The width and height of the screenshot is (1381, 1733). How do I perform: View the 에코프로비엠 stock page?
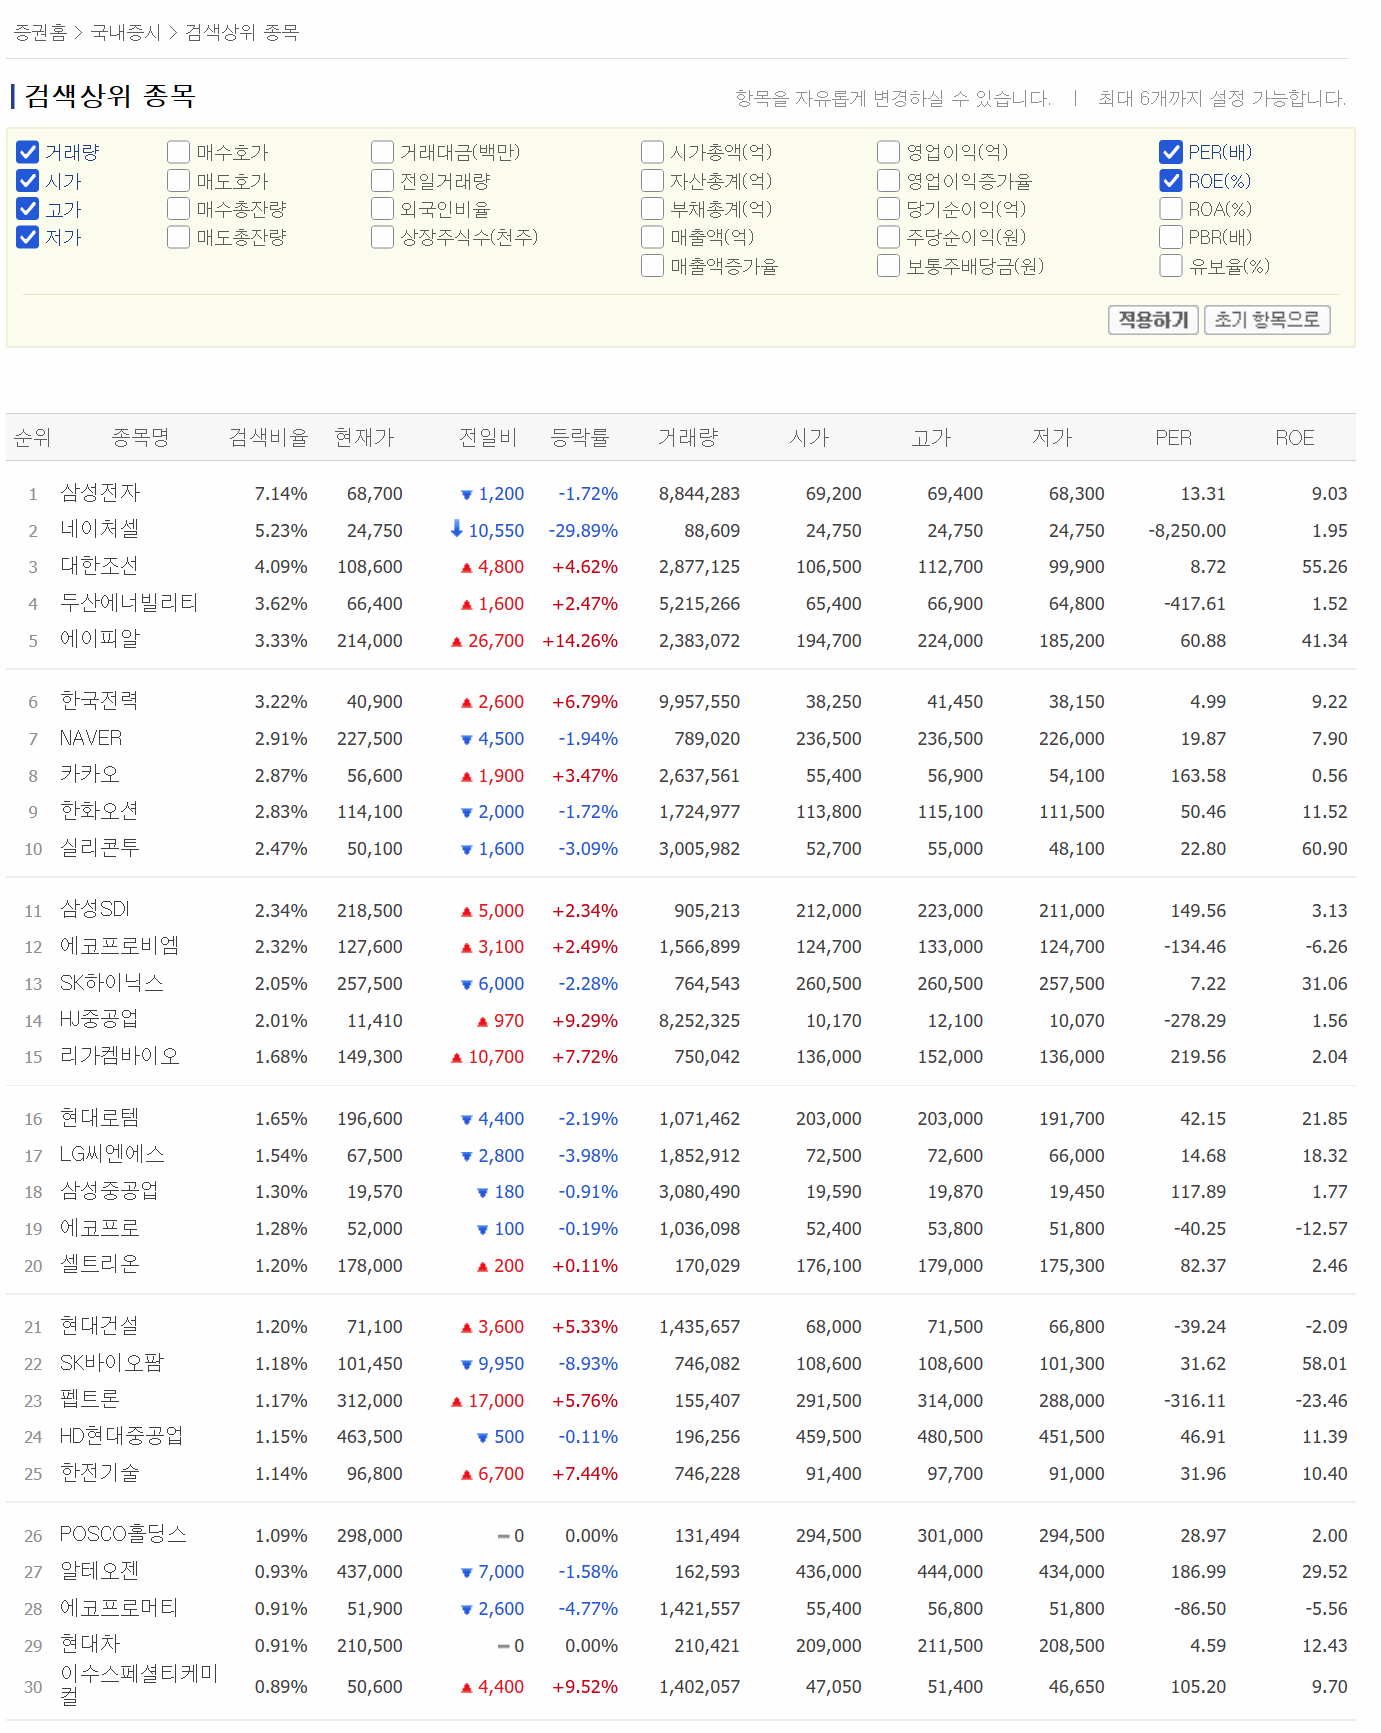click(x=119, y=946)
